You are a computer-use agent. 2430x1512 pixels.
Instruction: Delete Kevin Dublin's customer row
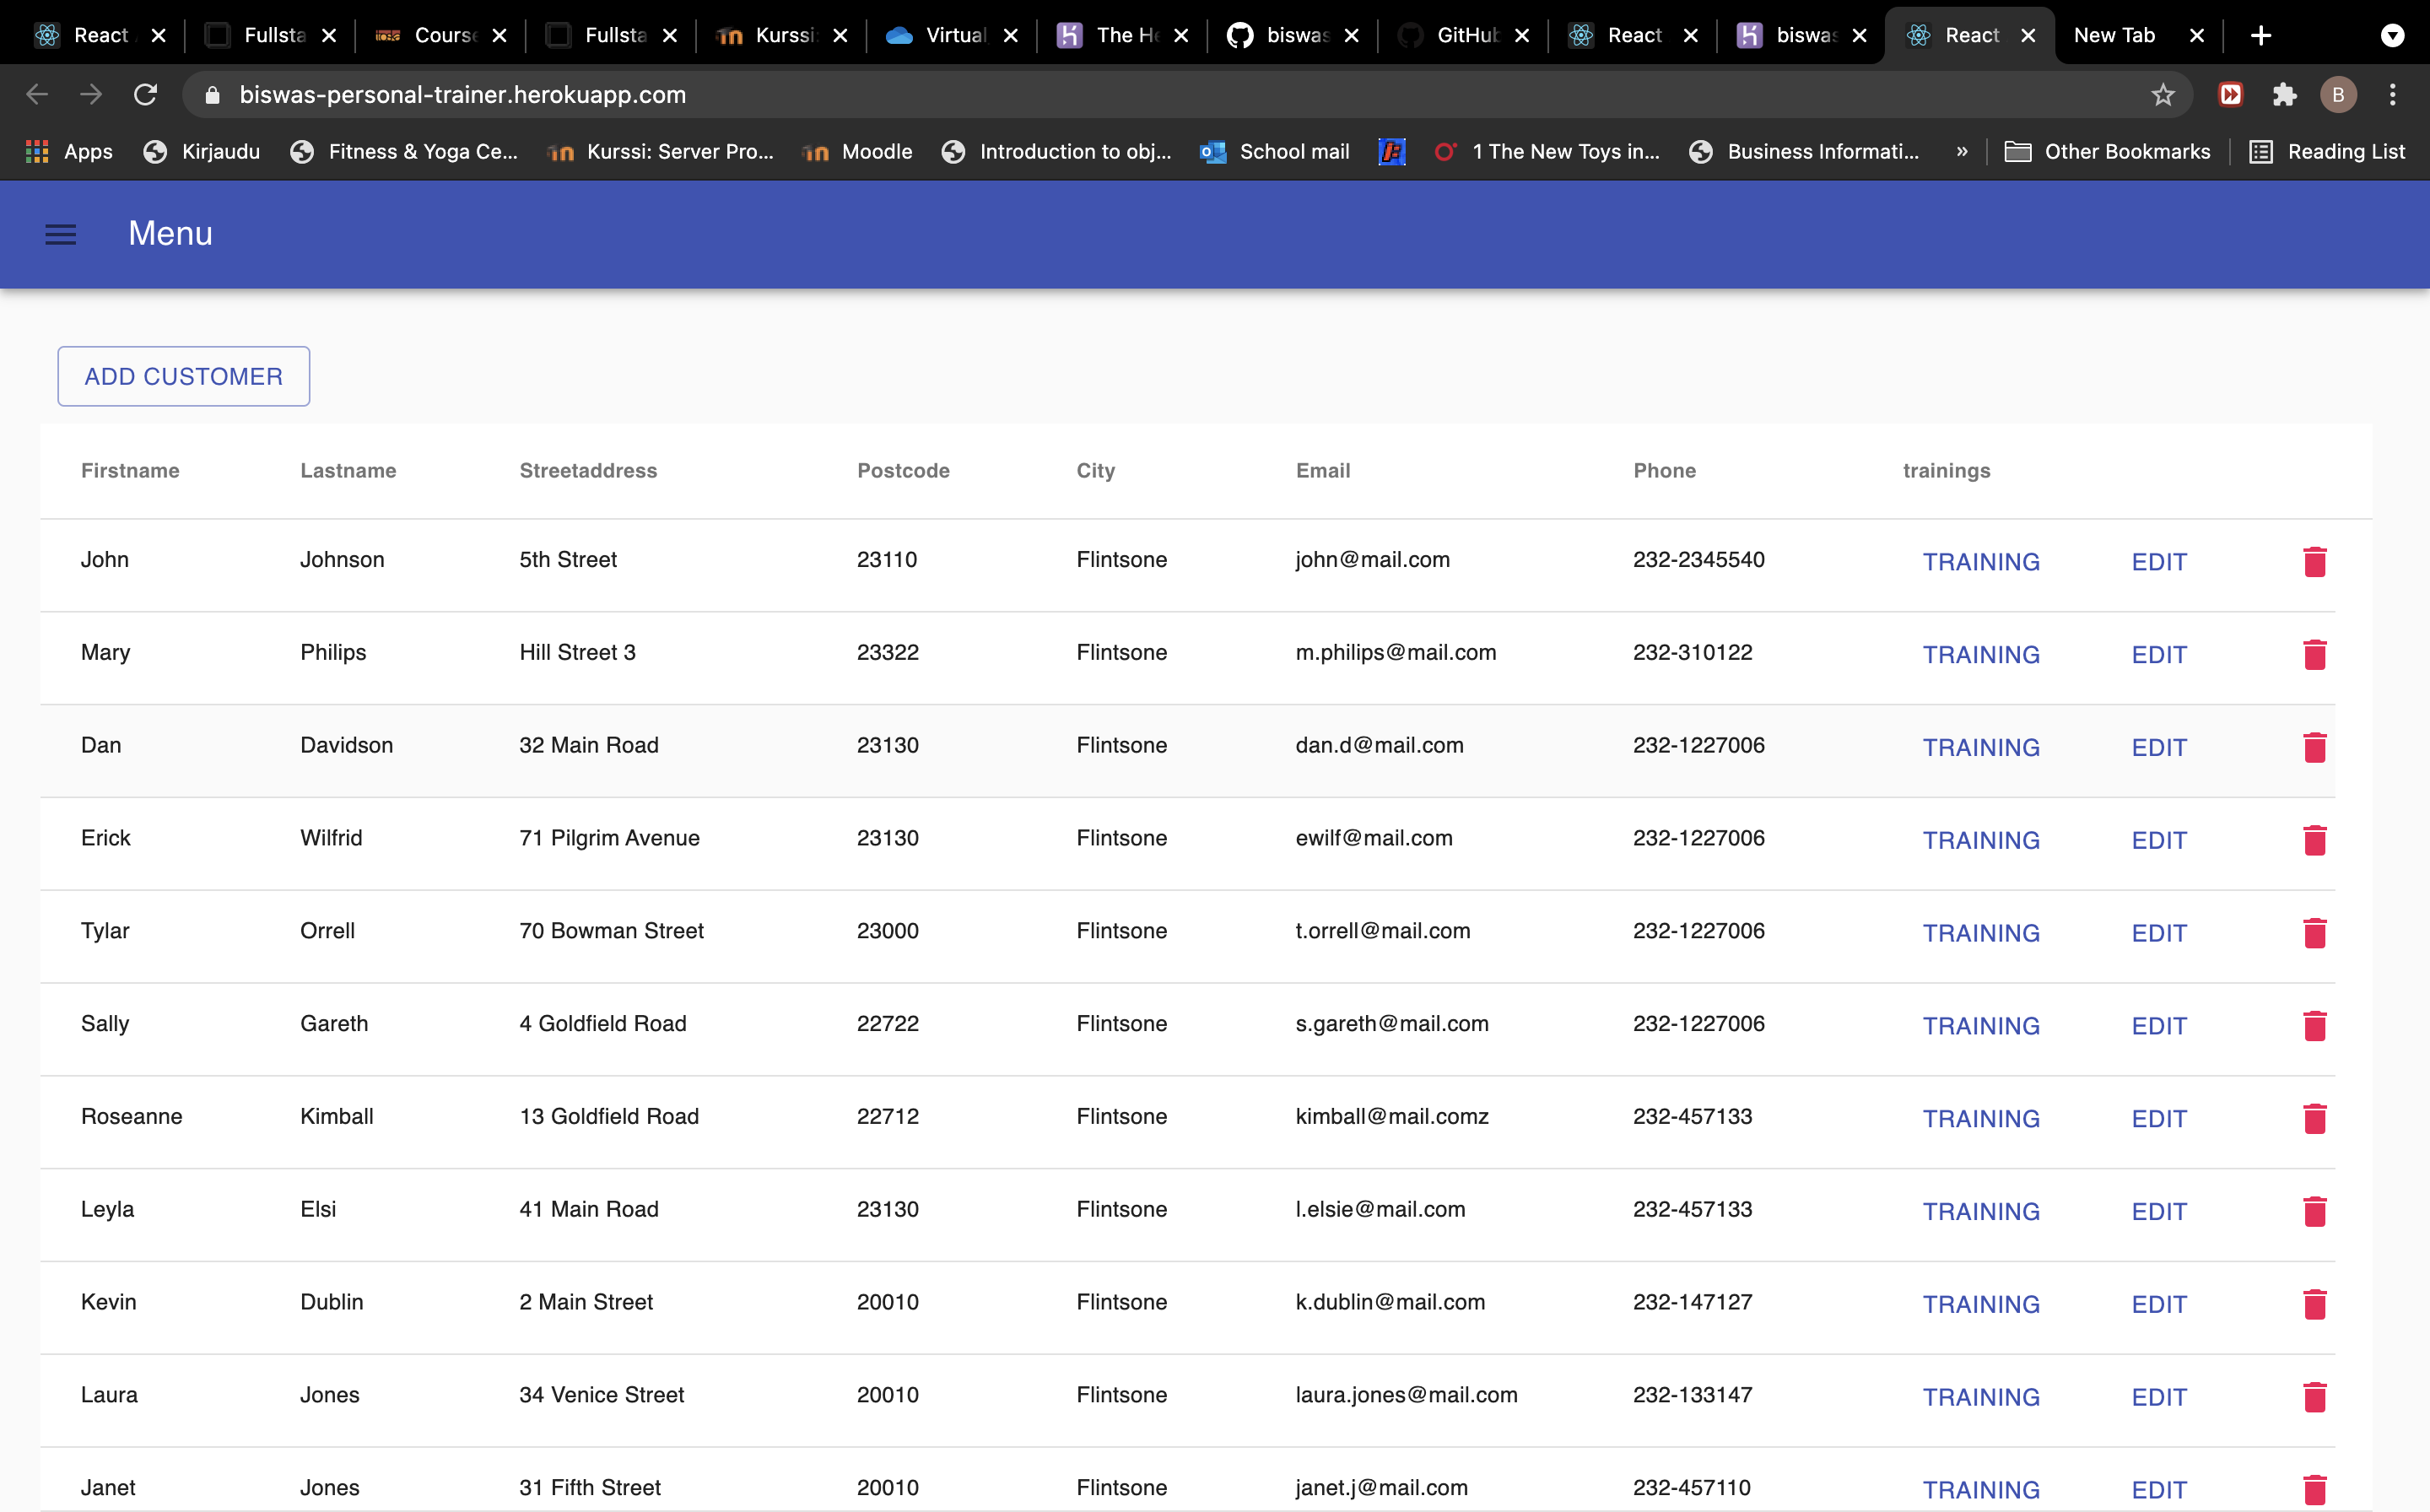2314,1304
